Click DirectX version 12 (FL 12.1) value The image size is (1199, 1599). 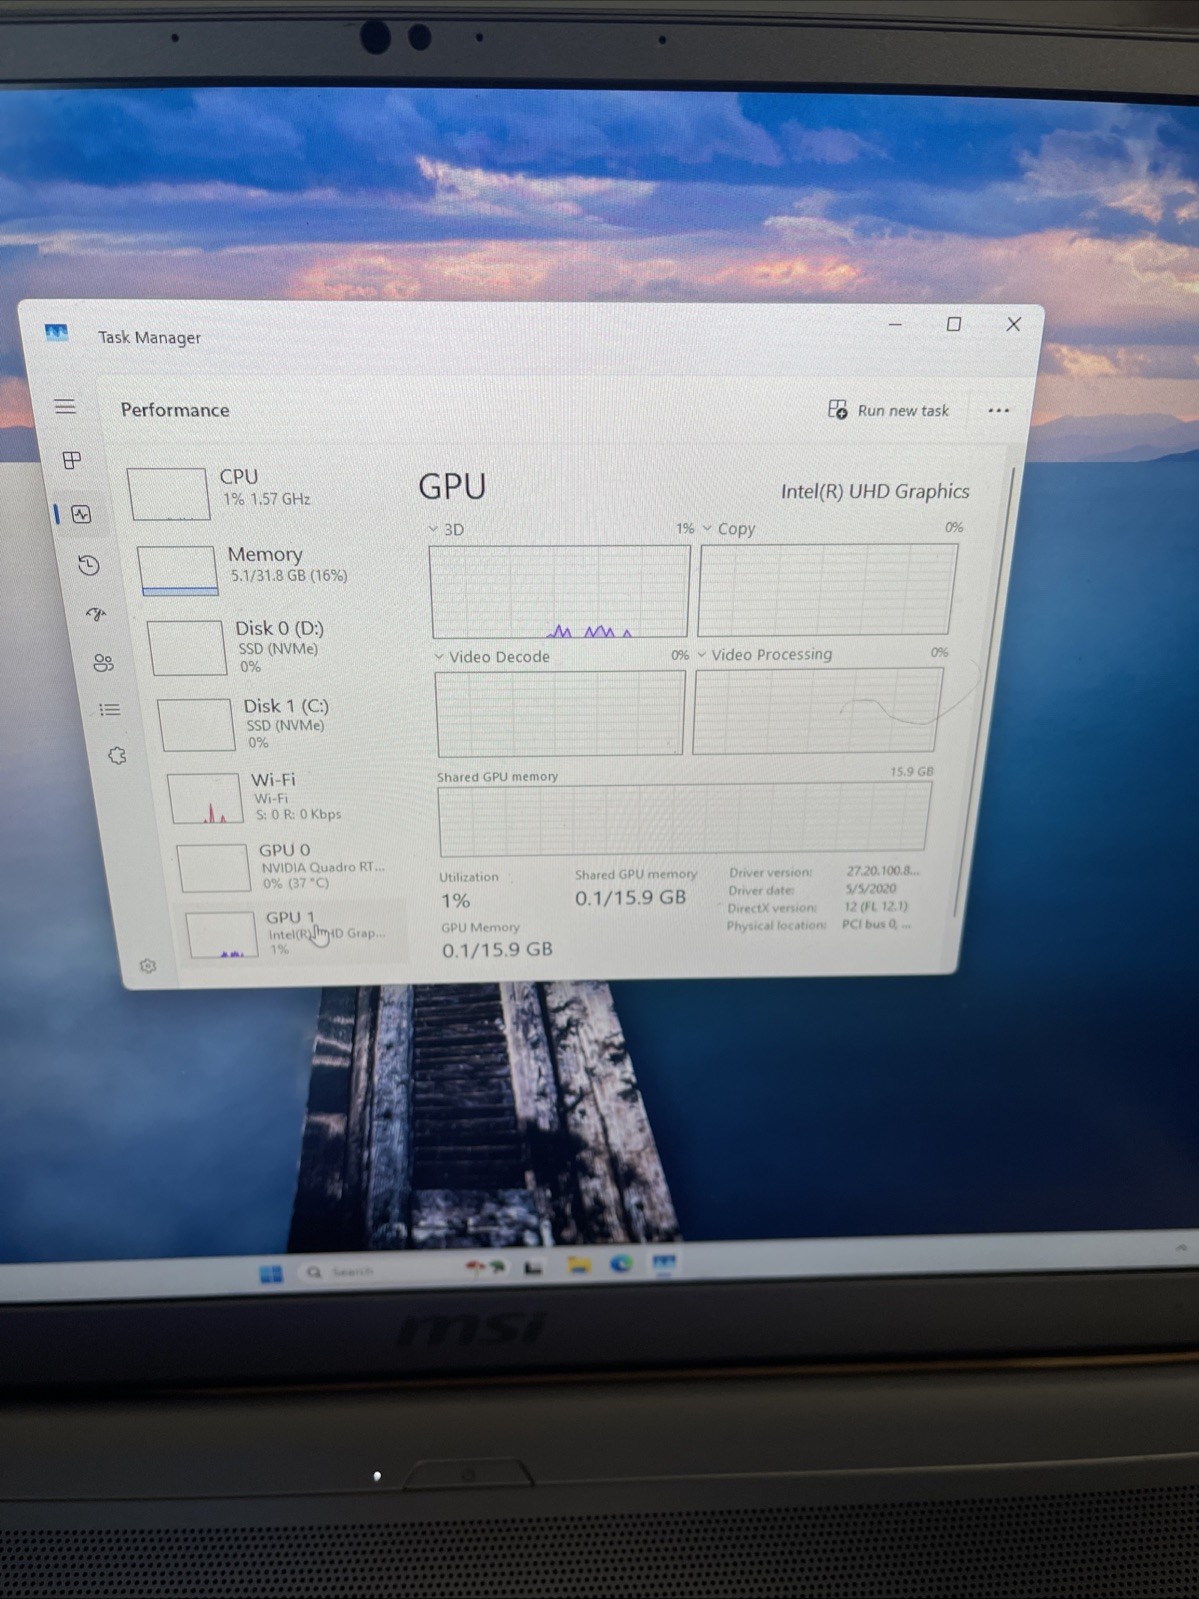pos(875,906)
